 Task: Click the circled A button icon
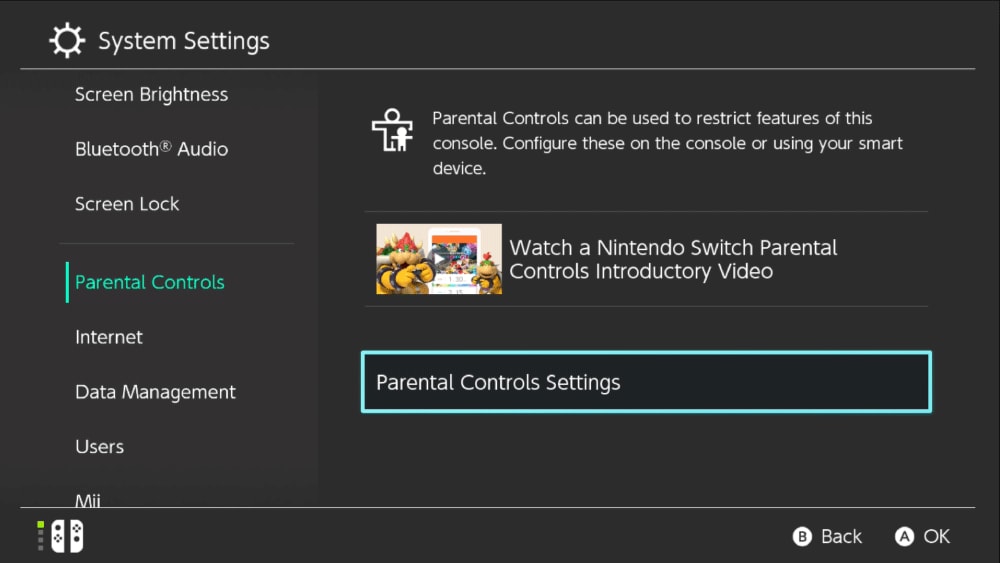pos(904,537)
